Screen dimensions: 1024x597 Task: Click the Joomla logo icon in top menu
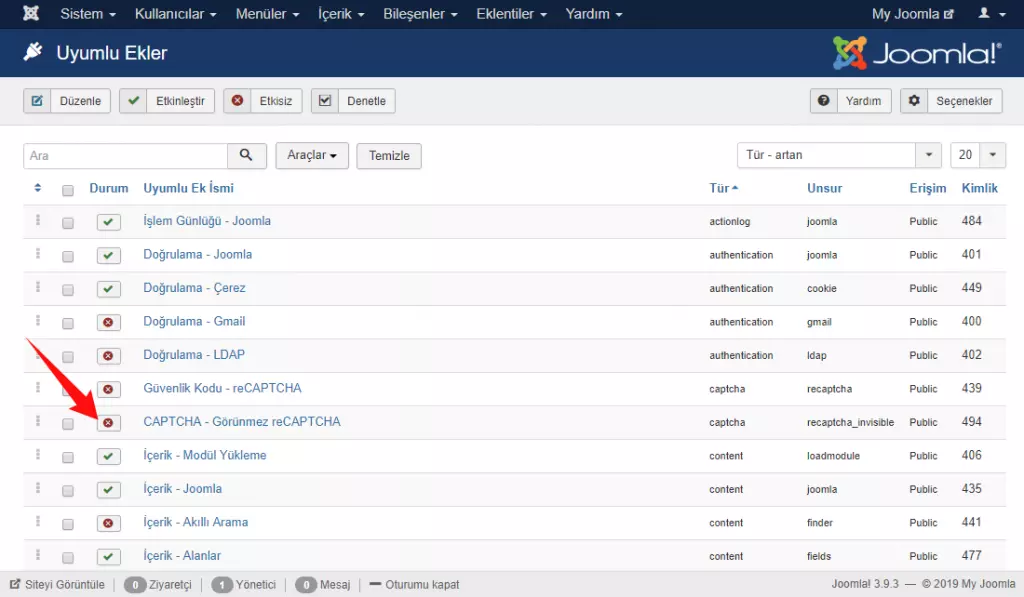31,13
